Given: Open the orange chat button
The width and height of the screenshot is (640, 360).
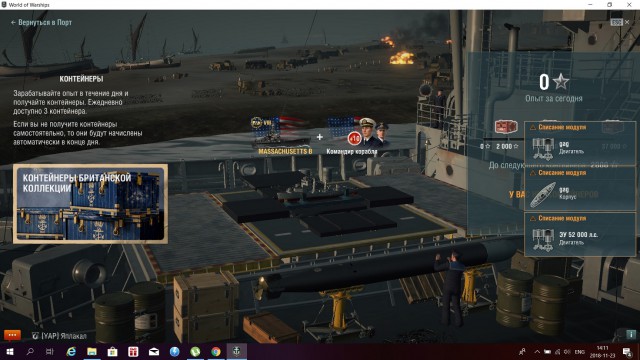Looking at the screenshot, I should pos(12,335).
